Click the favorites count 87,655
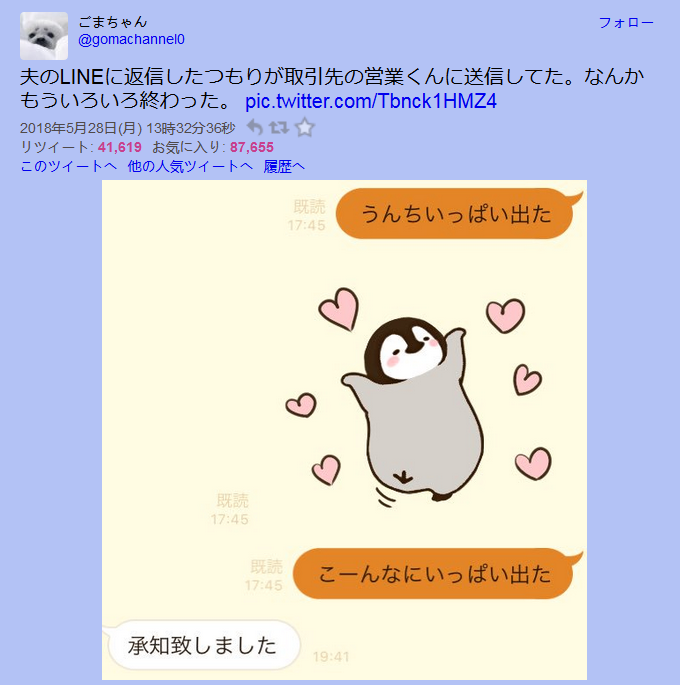The width and height of the screenshot is (680, 685). click(x=252, y=147)
